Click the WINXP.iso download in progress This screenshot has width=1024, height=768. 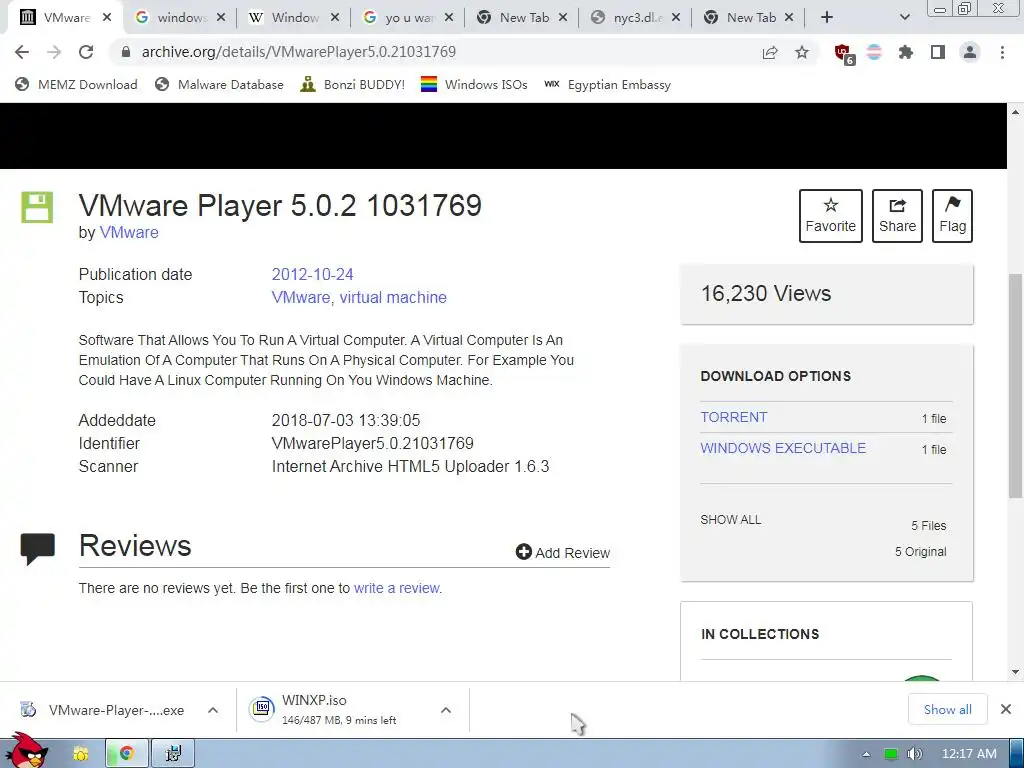click(339, 710)
